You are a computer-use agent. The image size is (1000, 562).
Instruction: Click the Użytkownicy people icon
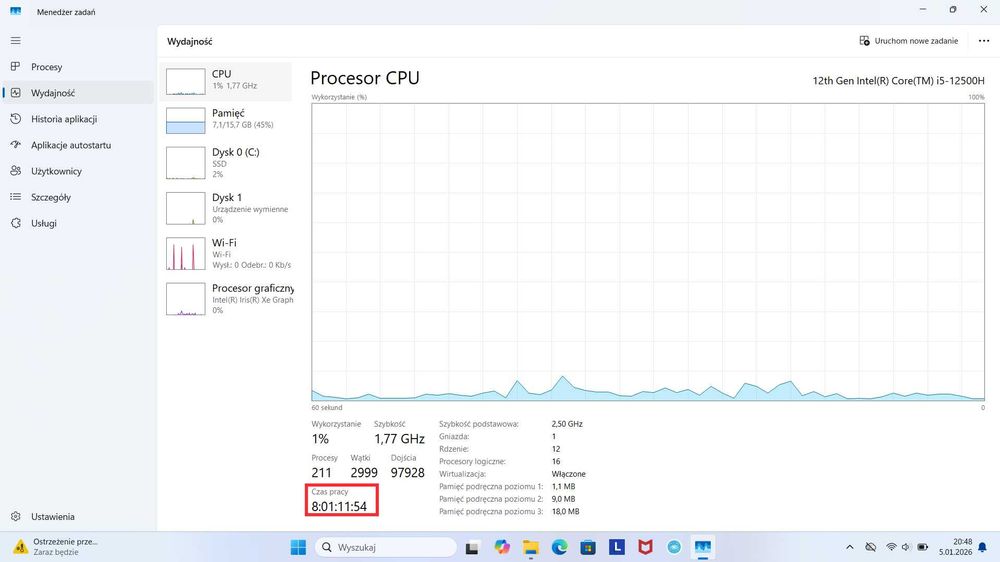pyautogui.click(x=16, y=171)
